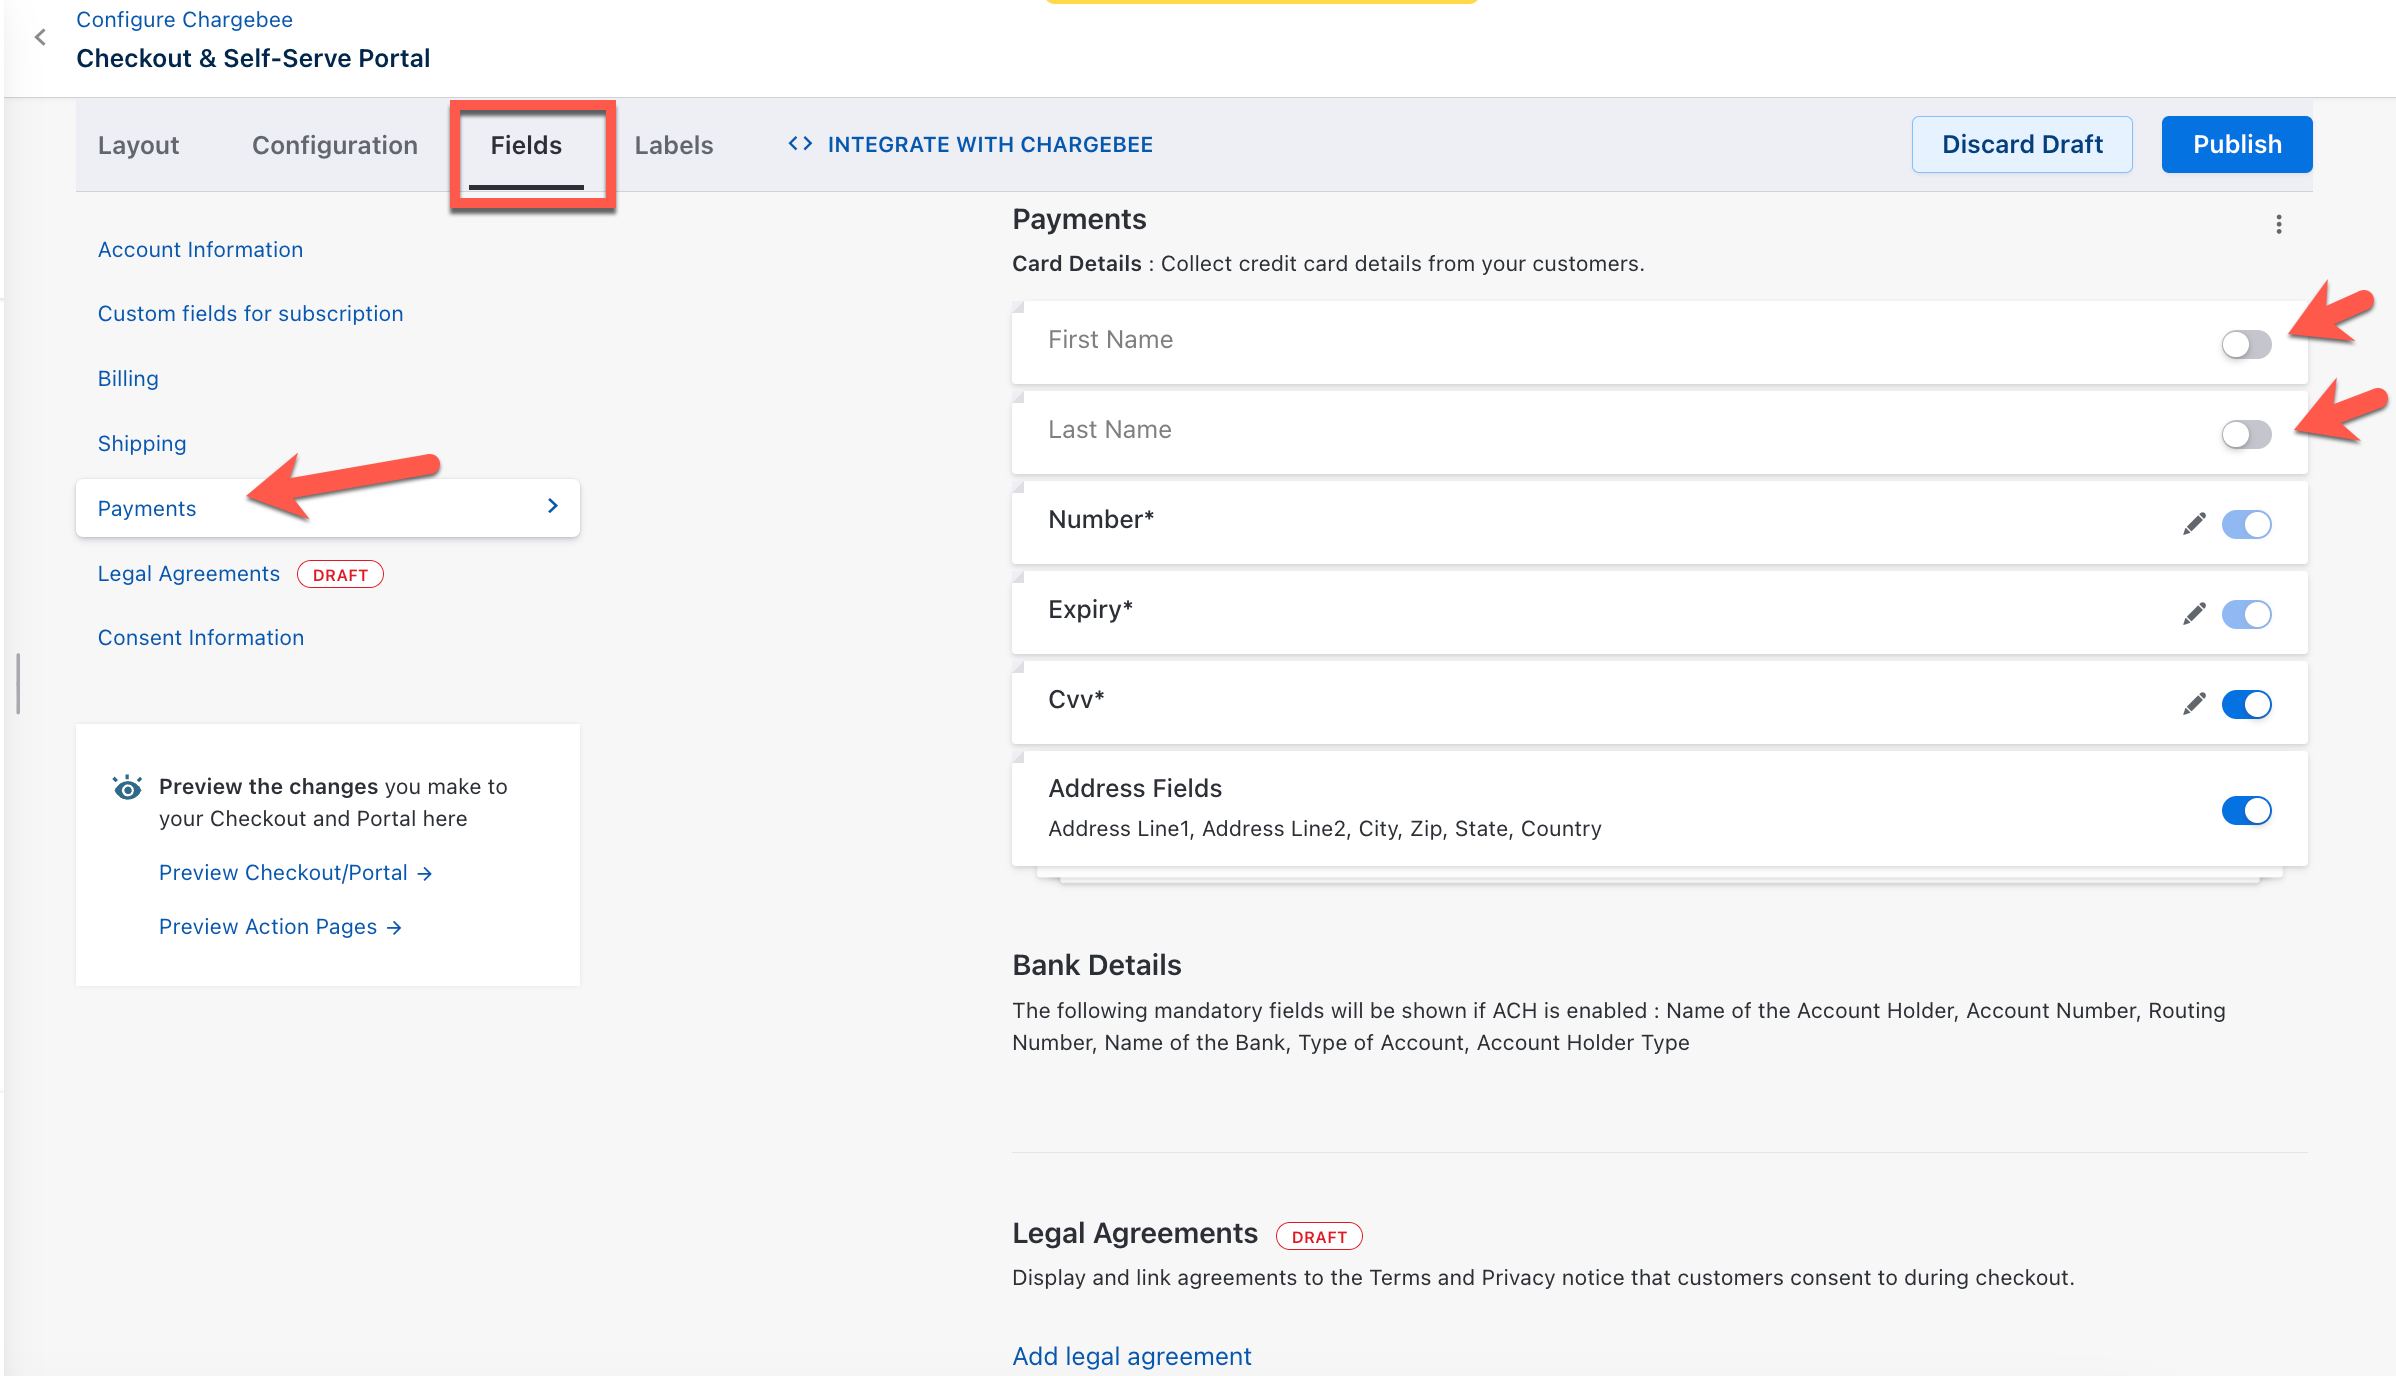2396x1376 pixels.
Task: Click the Publish button
Action: point(2236,144)
